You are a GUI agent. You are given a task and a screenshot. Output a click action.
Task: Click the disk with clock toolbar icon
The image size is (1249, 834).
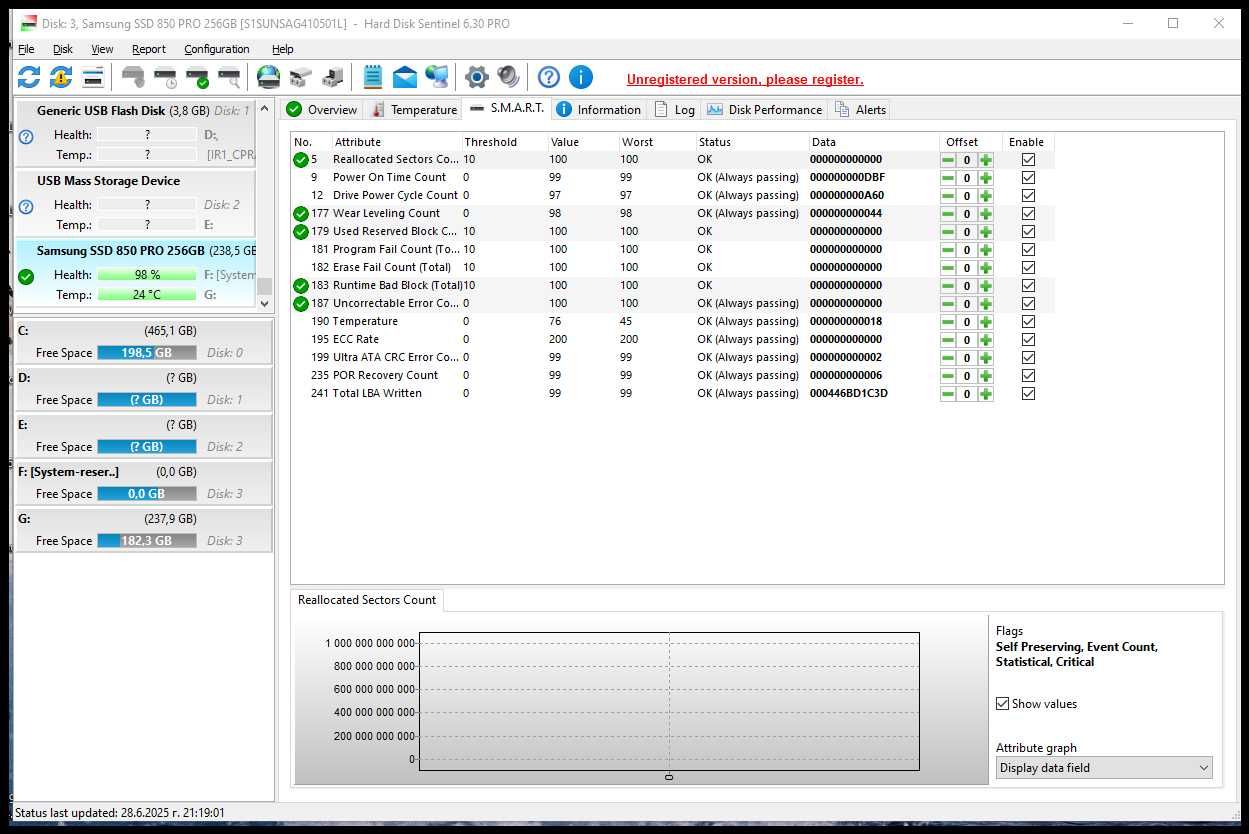pyautogui.click(x=165, y=77)
